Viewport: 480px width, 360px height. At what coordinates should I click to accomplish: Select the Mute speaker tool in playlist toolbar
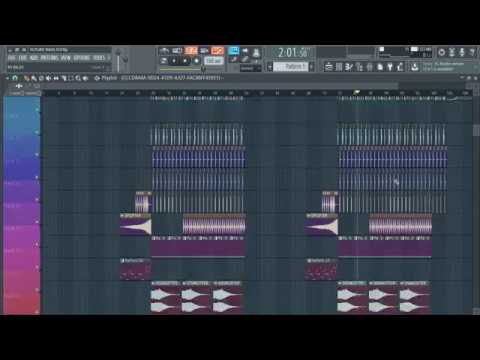[x=49, y=78]
